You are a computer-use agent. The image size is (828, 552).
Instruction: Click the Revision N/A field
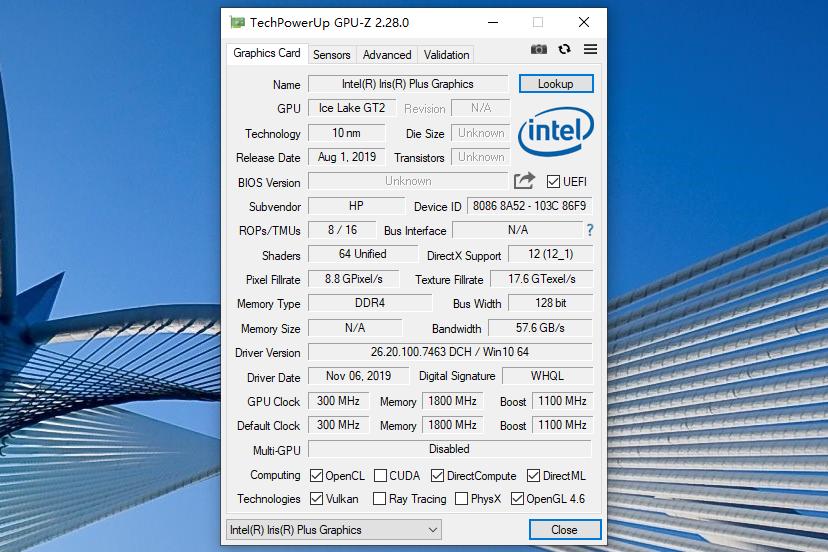click(x=481, y=108)
